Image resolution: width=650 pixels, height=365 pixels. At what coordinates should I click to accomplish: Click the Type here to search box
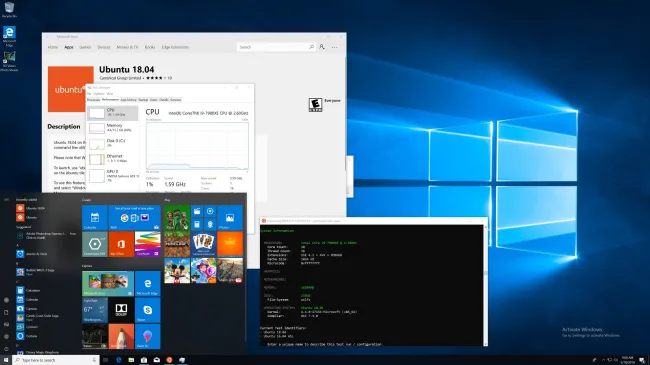click(x=56, y=360)
